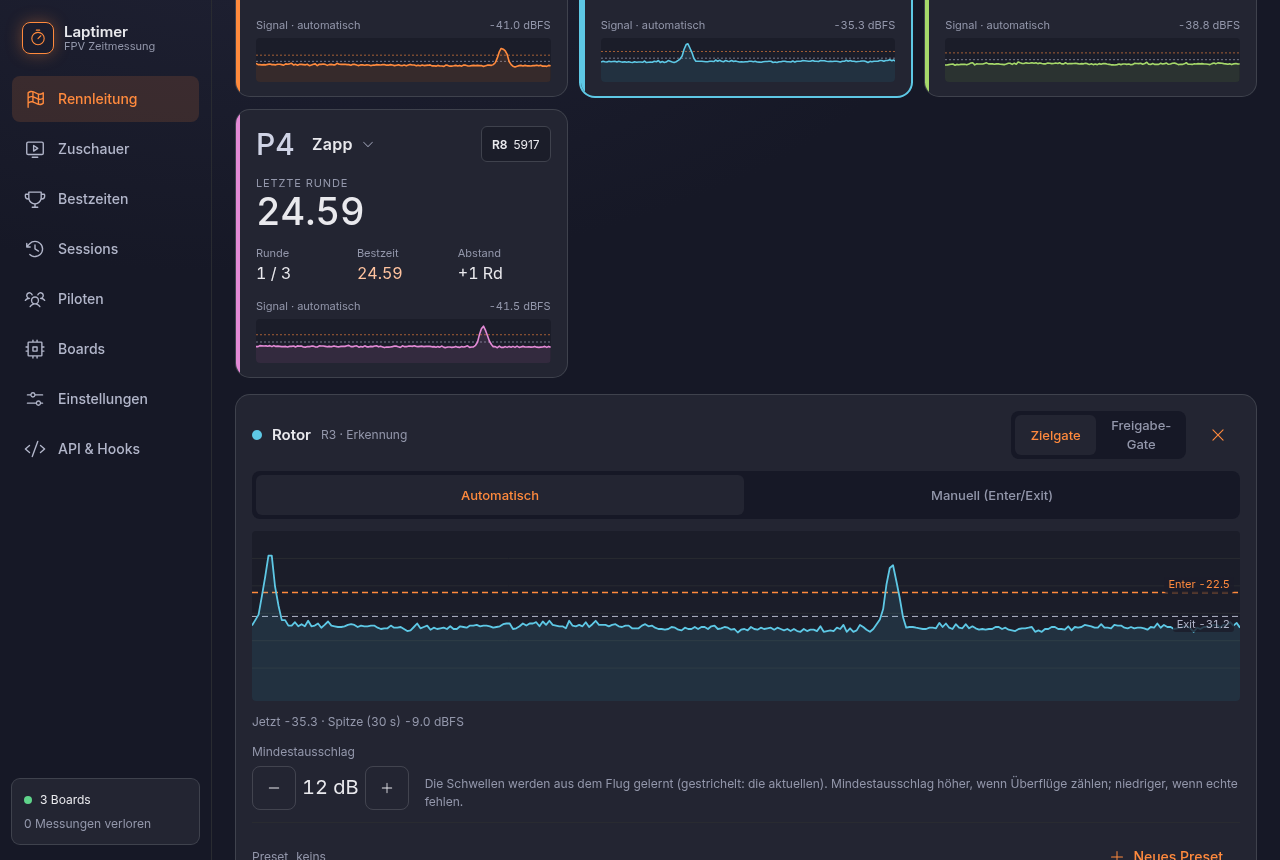Image resolution: width=1280 pixels, height=860 pixels.
Task: Open Zuschauer via its screen icon
Action: click(x=35, y=149)
